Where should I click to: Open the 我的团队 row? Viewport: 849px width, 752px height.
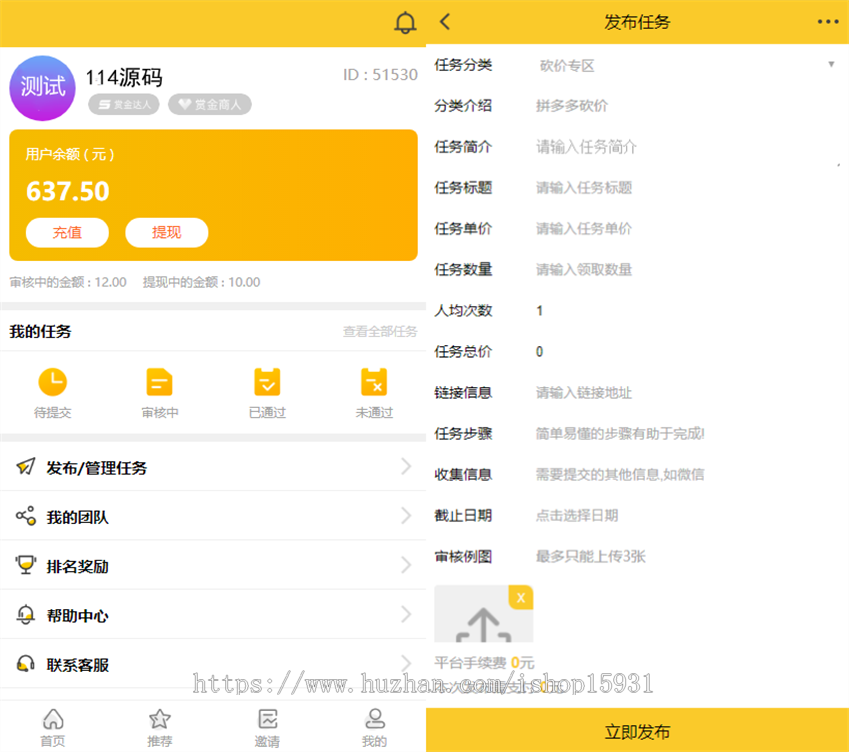(x=212, y=516)
